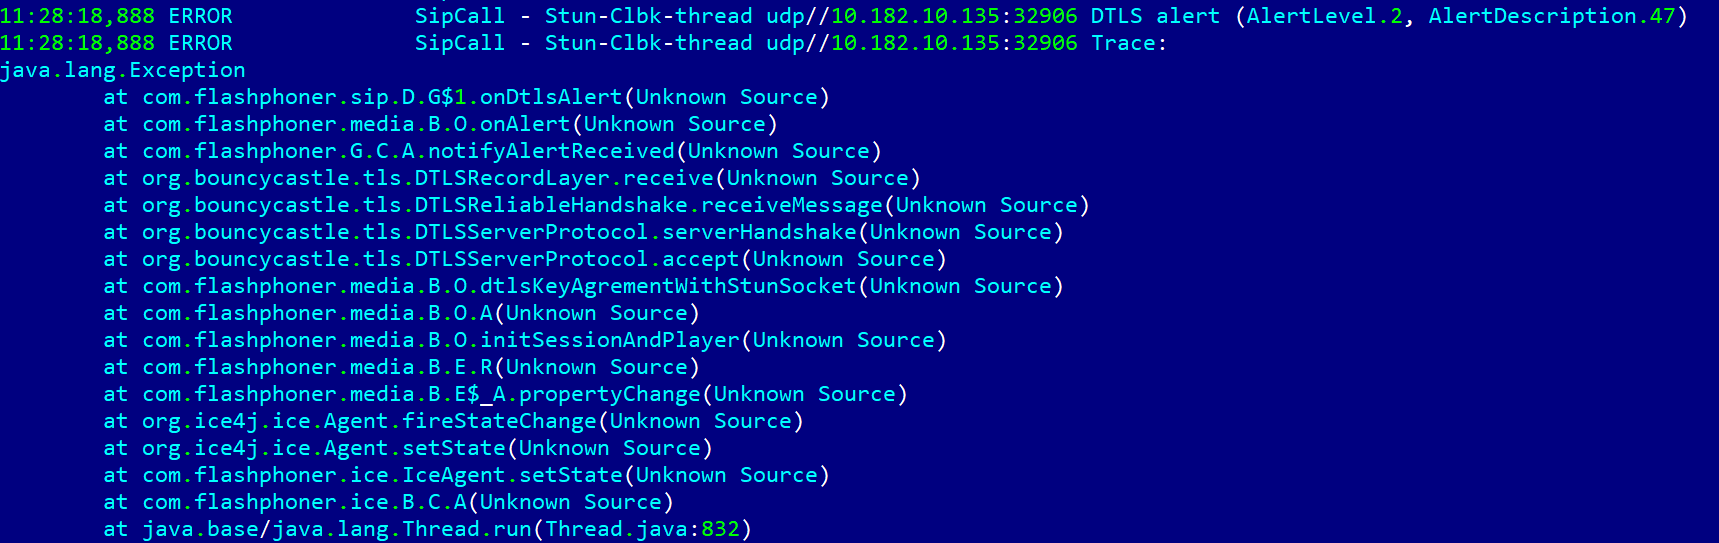The width and height of the screenshot is (1719, 543).
Task: Click the SipCall text in the first line
Action: 459,16
